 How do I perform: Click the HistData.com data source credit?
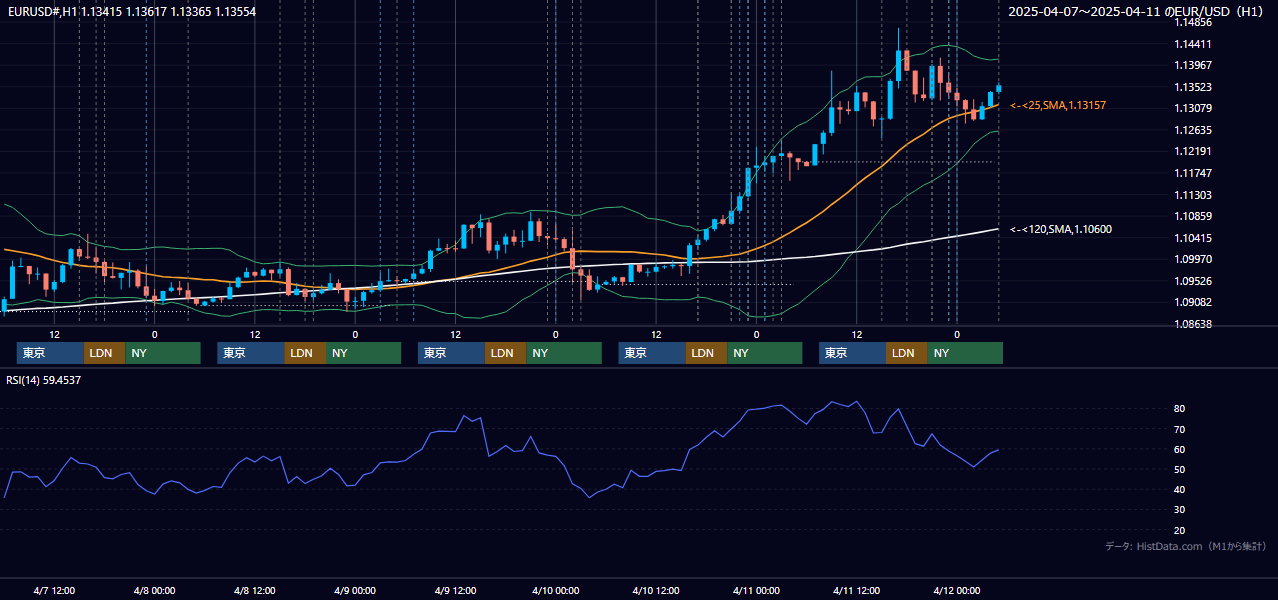[1186, 546]
